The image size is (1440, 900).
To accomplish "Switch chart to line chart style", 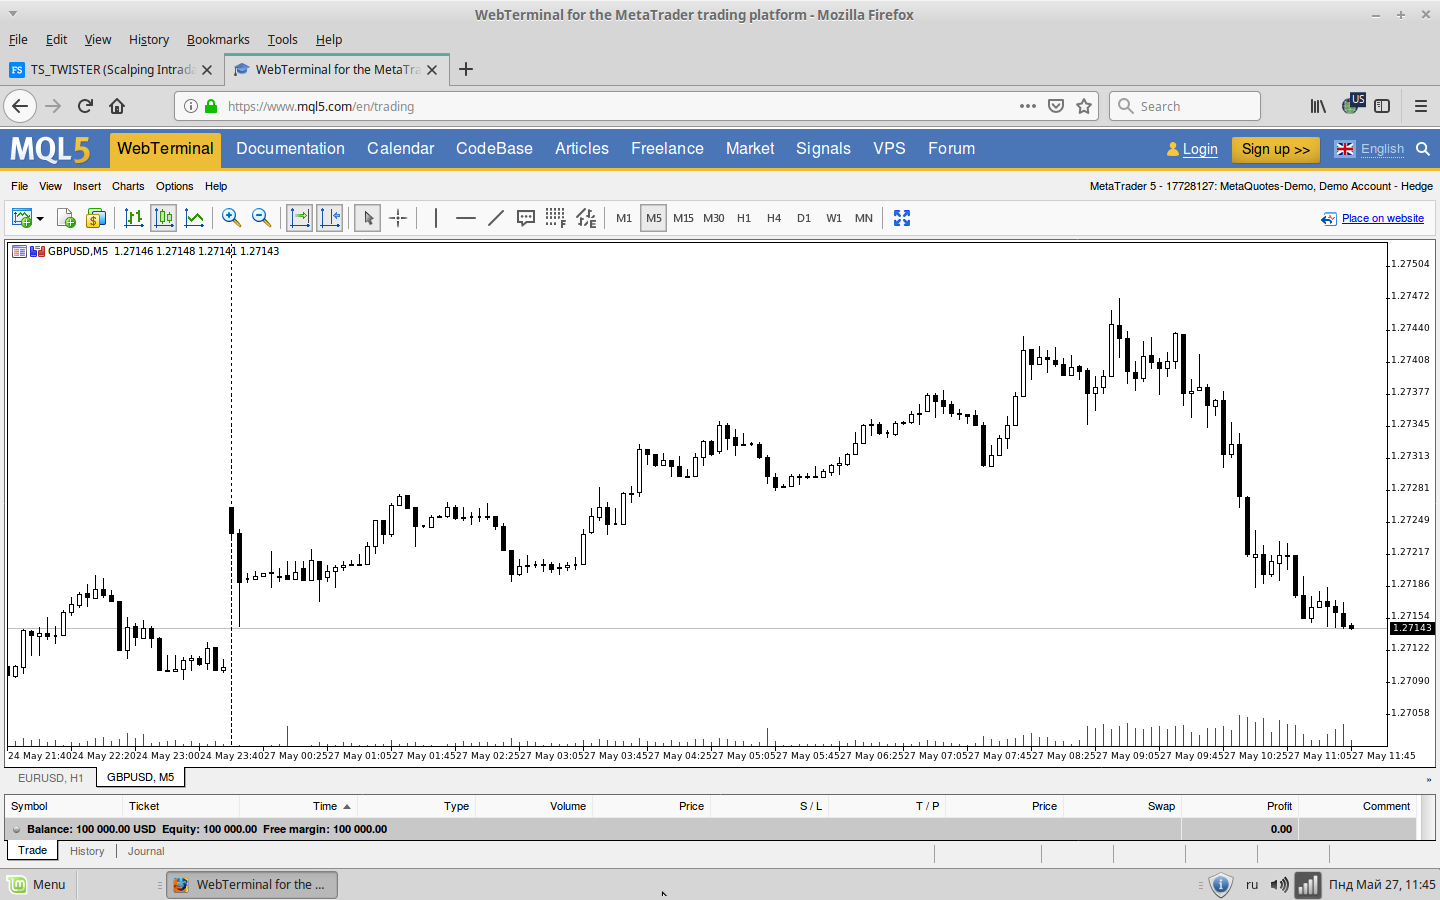I will click(195, 218).
